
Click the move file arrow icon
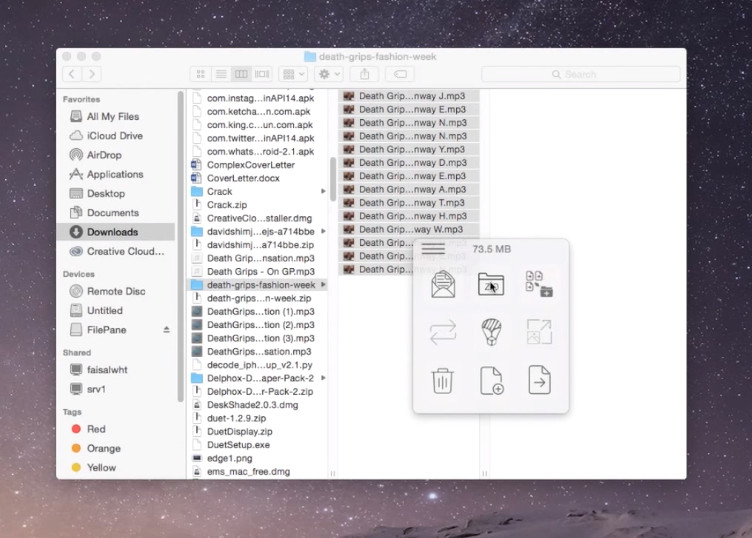[540, 380]
